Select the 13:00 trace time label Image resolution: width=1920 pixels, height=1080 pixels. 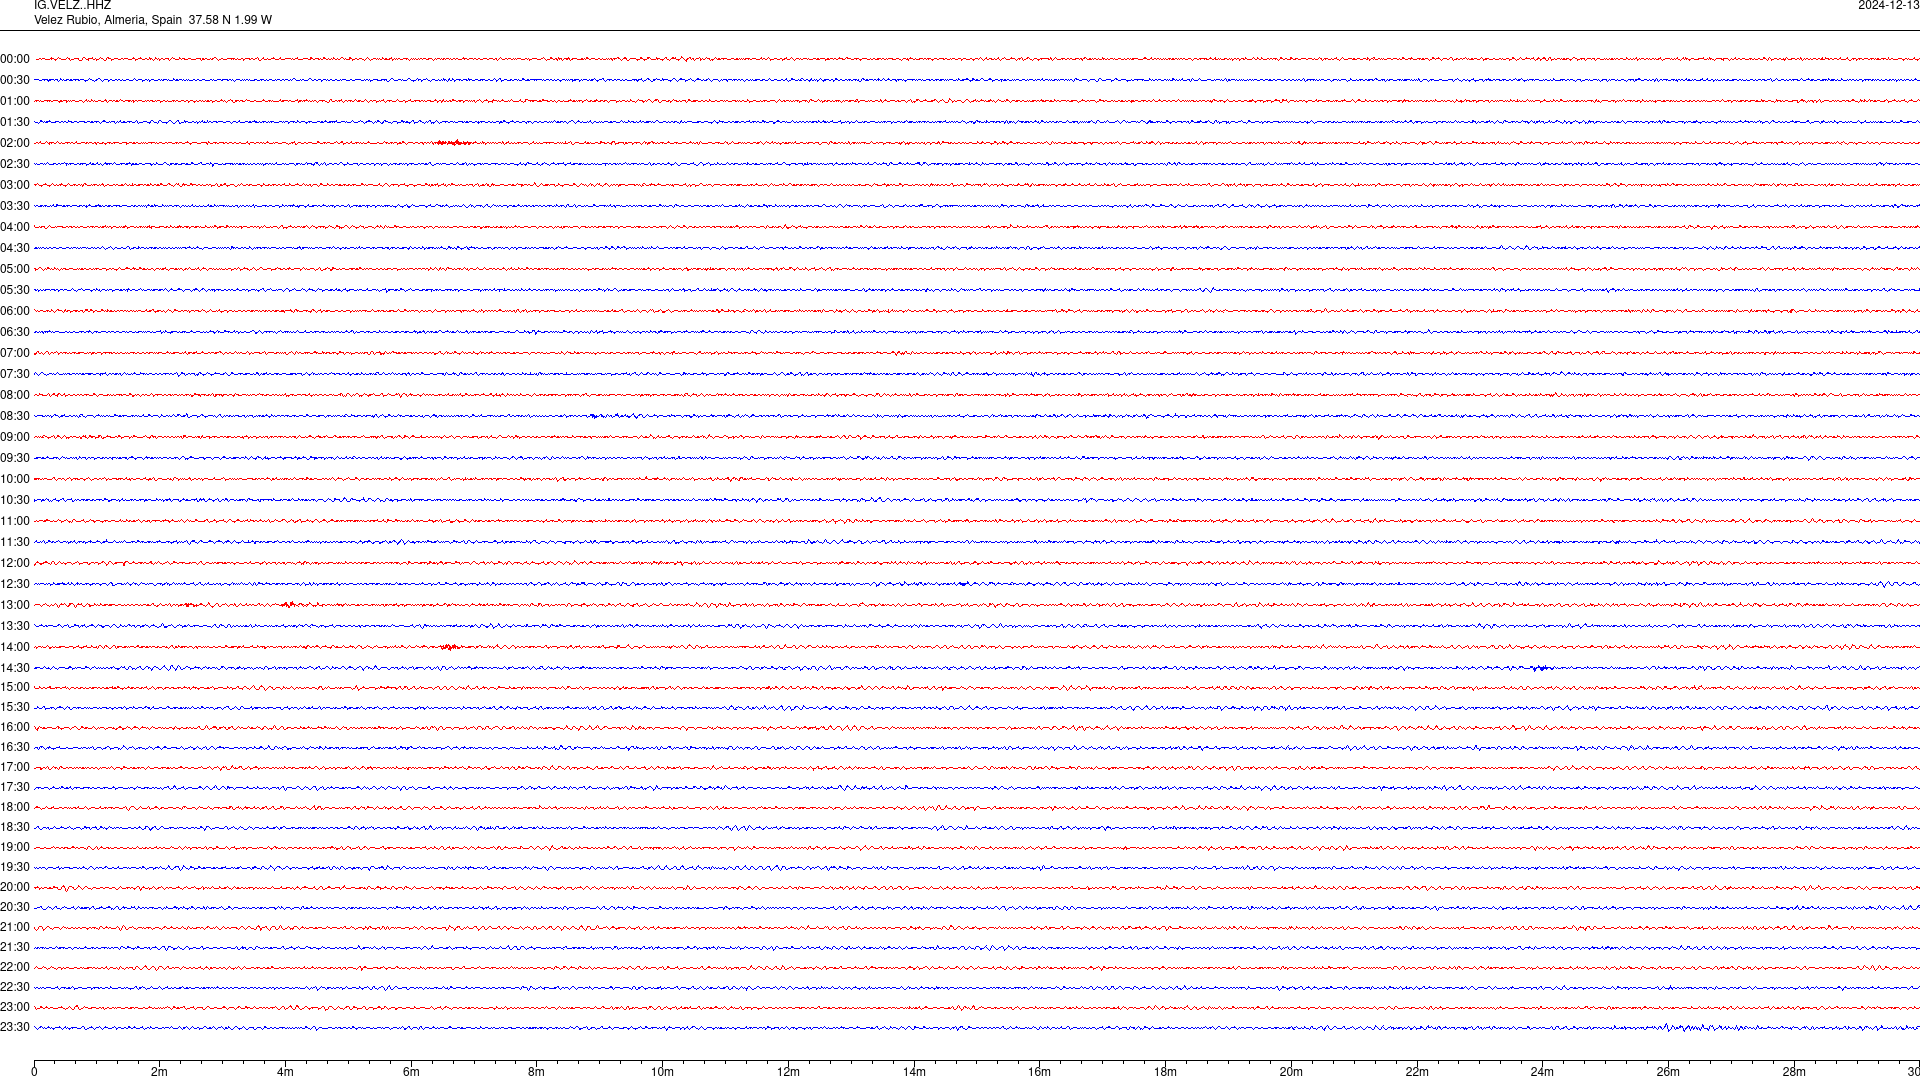coord(15,605)
